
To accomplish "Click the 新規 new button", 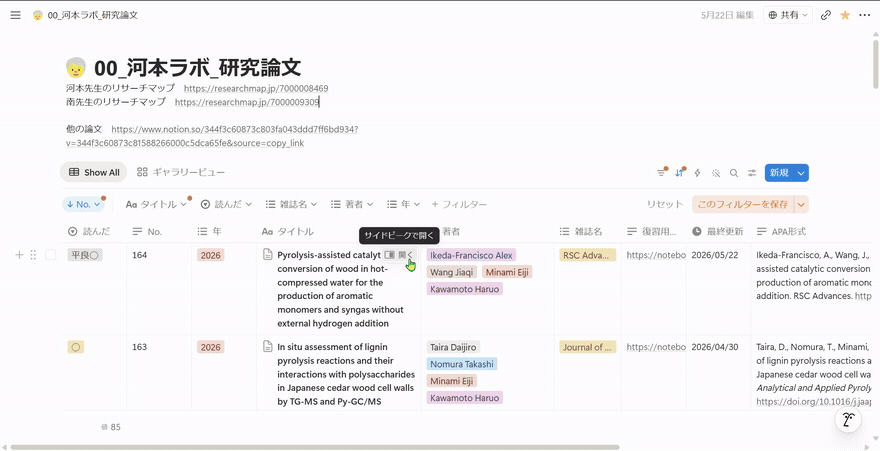I will click(x=780, y=173).
